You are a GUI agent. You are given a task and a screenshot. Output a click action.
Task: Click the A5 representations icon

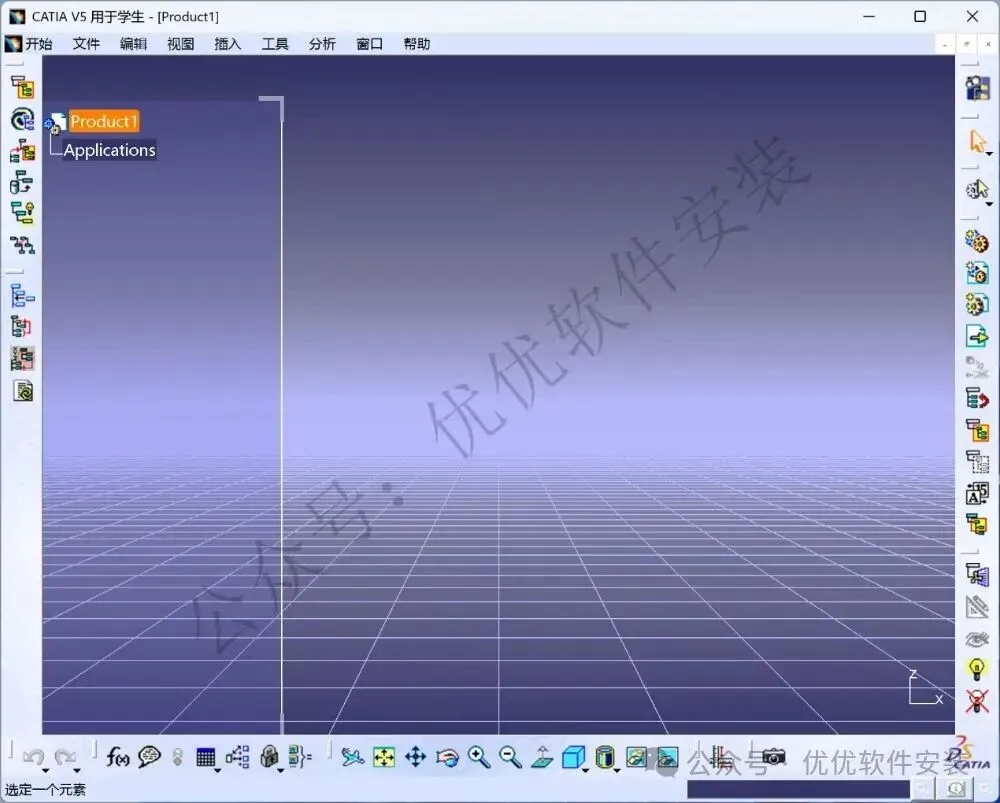click(x=976, y=493)
